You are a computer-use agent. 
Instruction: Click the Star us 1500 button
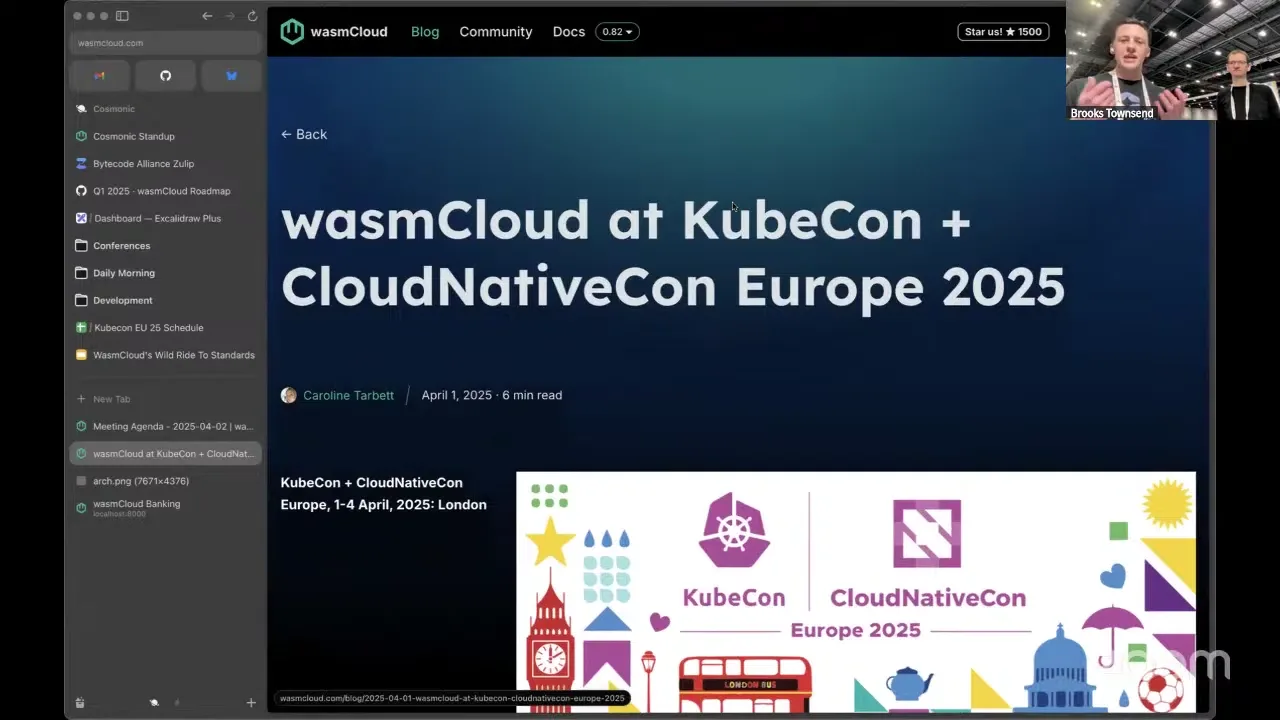[x=1003, y=32]
